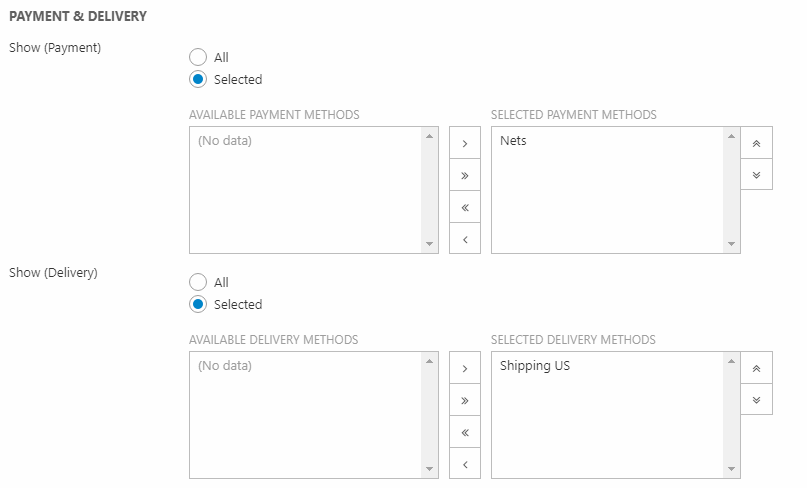The image size is (807, 488).
Task: Move Shipping US to top of list
Action: click(756, 368)
